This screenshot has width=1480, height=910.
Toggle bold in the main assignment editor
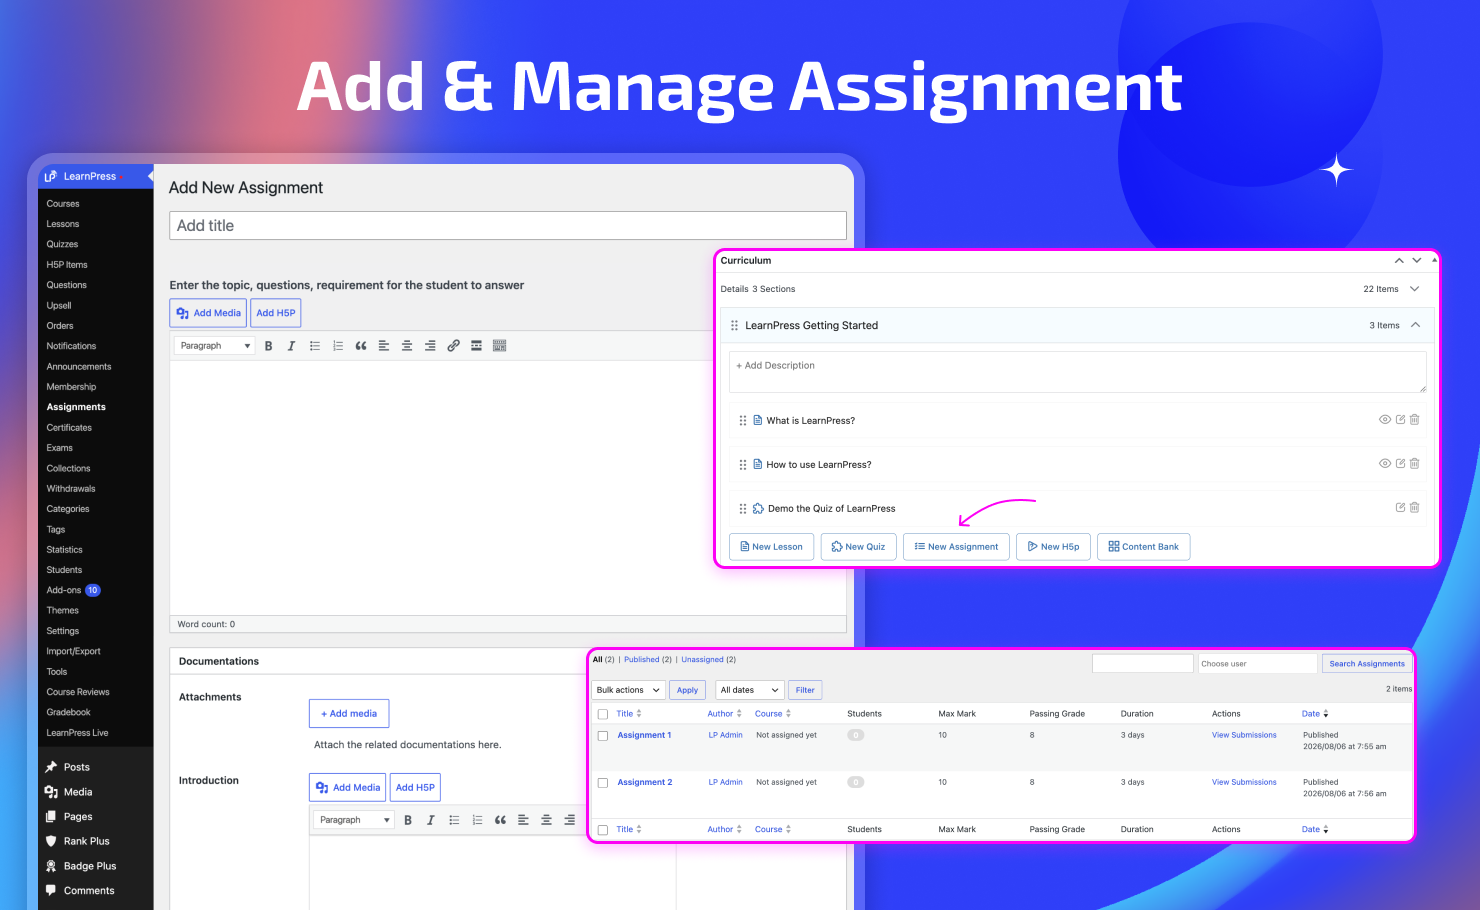pos(268,346)
